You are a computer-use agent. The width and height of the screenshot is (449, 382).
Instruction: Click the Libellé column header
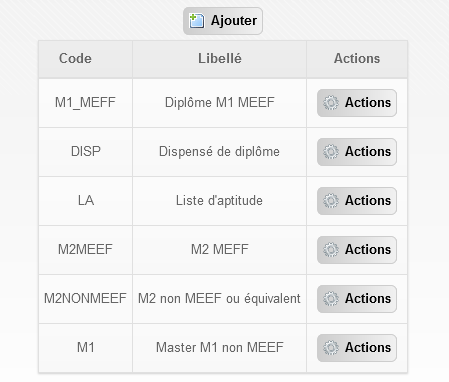click(x=219, y=59)
